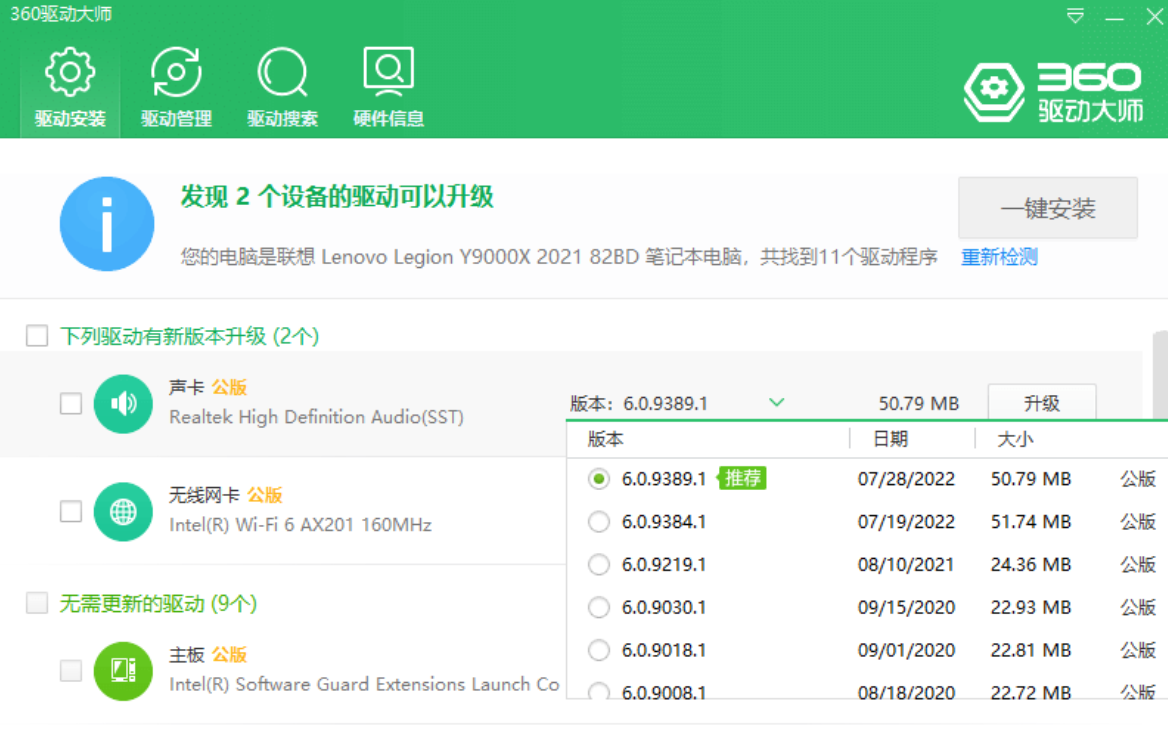Open the 驱动搜索 magnifier icon
This screenshot has height=740, width=1168.
[x=282, y=72]
